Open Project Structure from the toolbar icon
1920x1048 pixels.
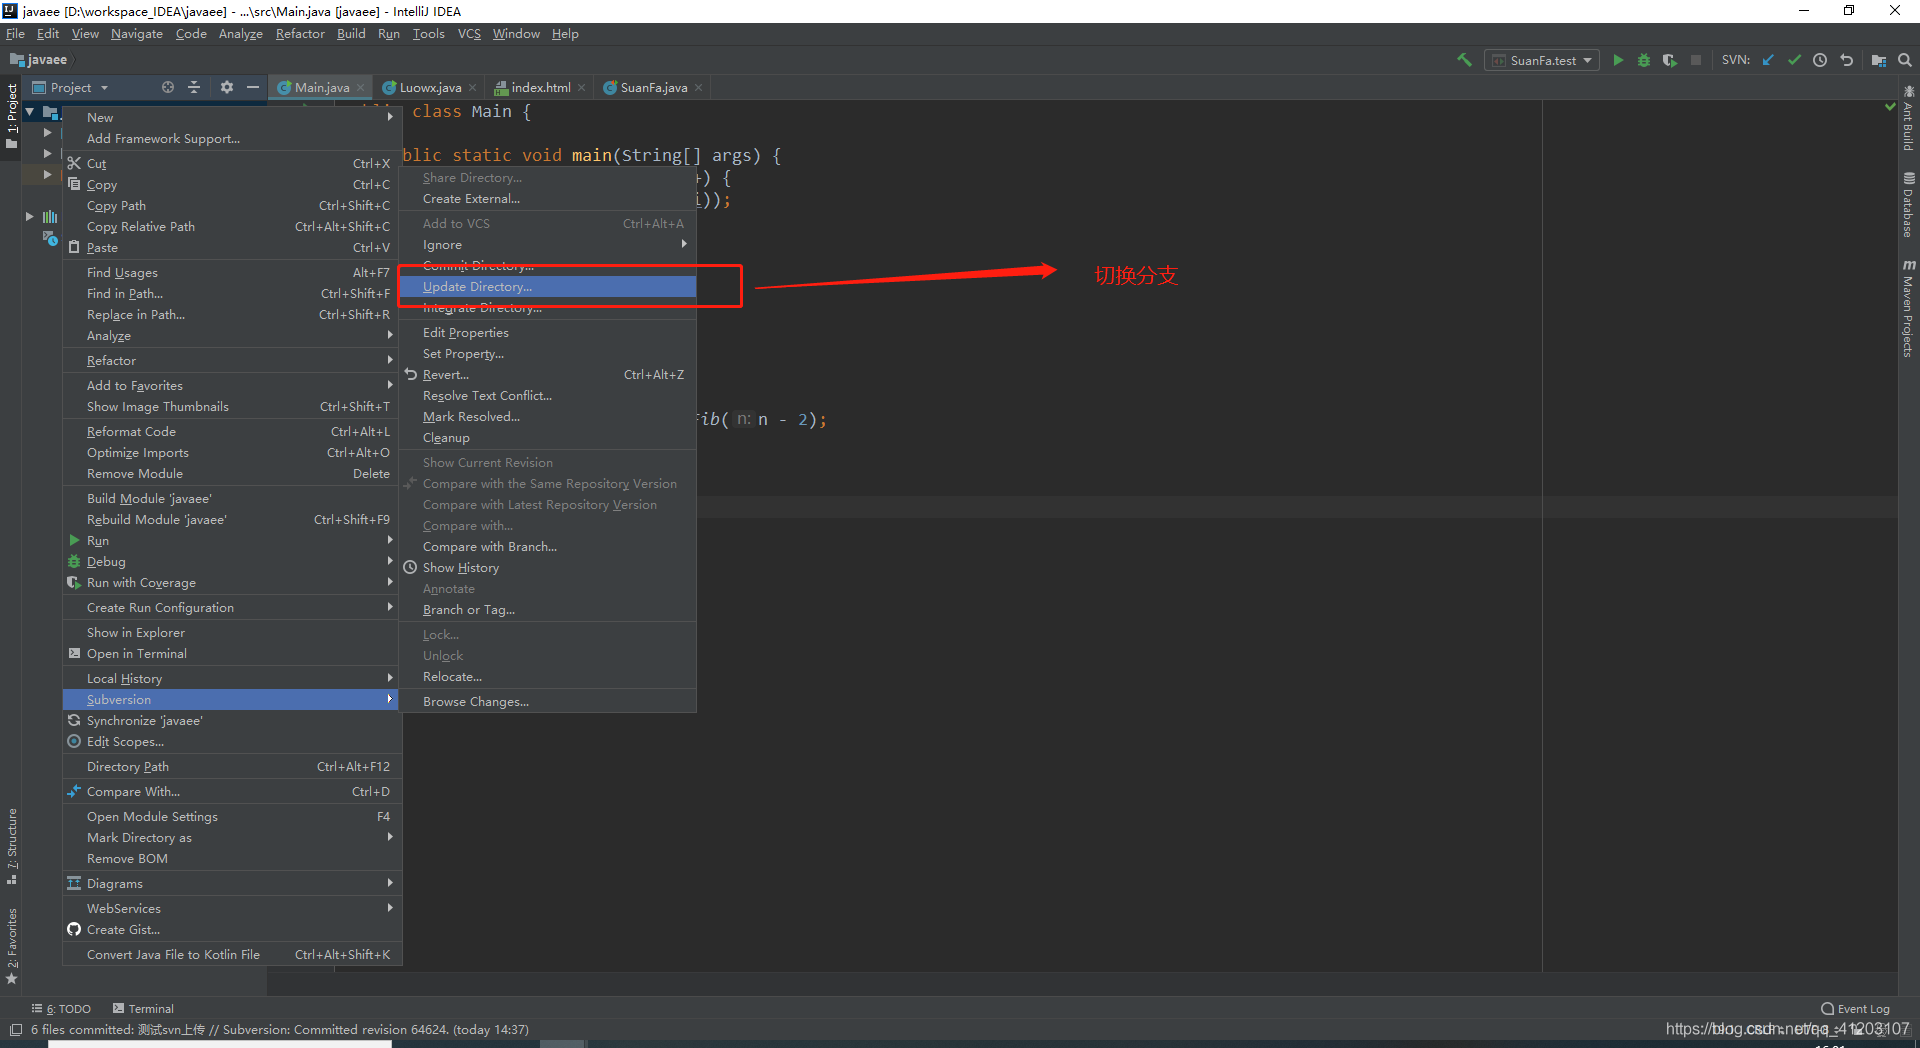point(1879,60)
